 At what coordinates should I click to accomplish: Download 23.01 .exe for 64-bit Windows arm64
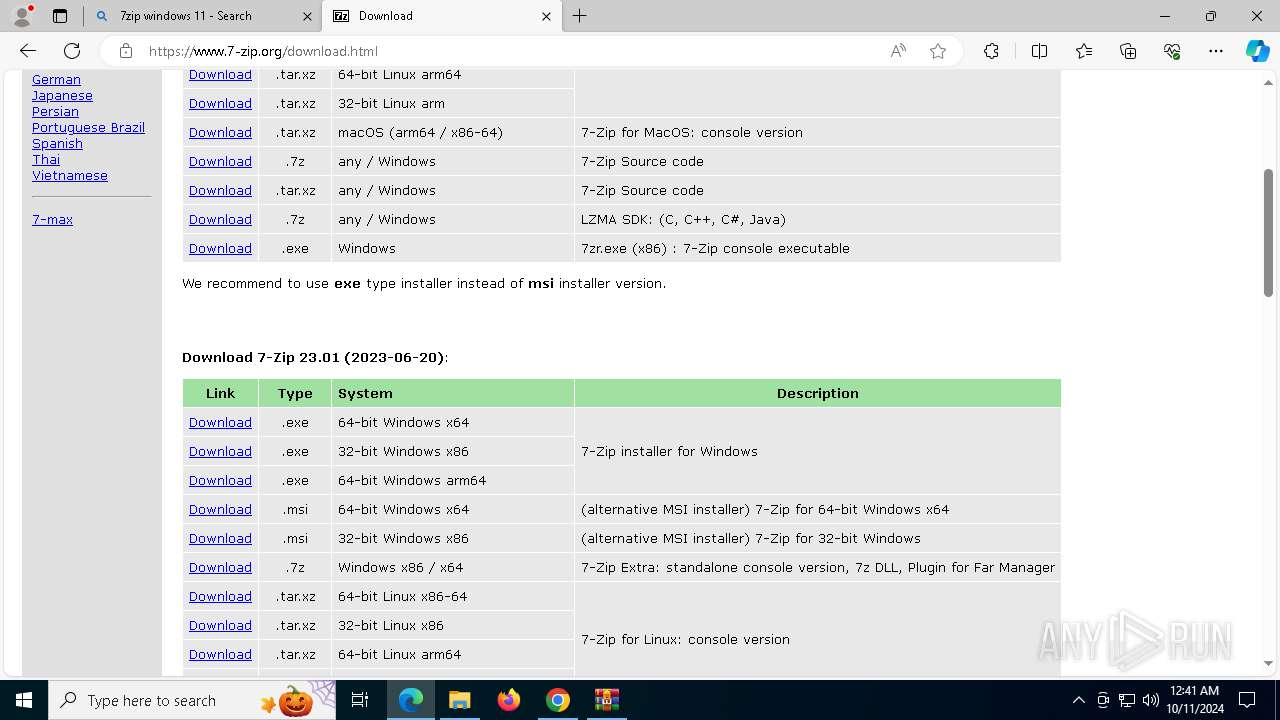pos(220,480)
